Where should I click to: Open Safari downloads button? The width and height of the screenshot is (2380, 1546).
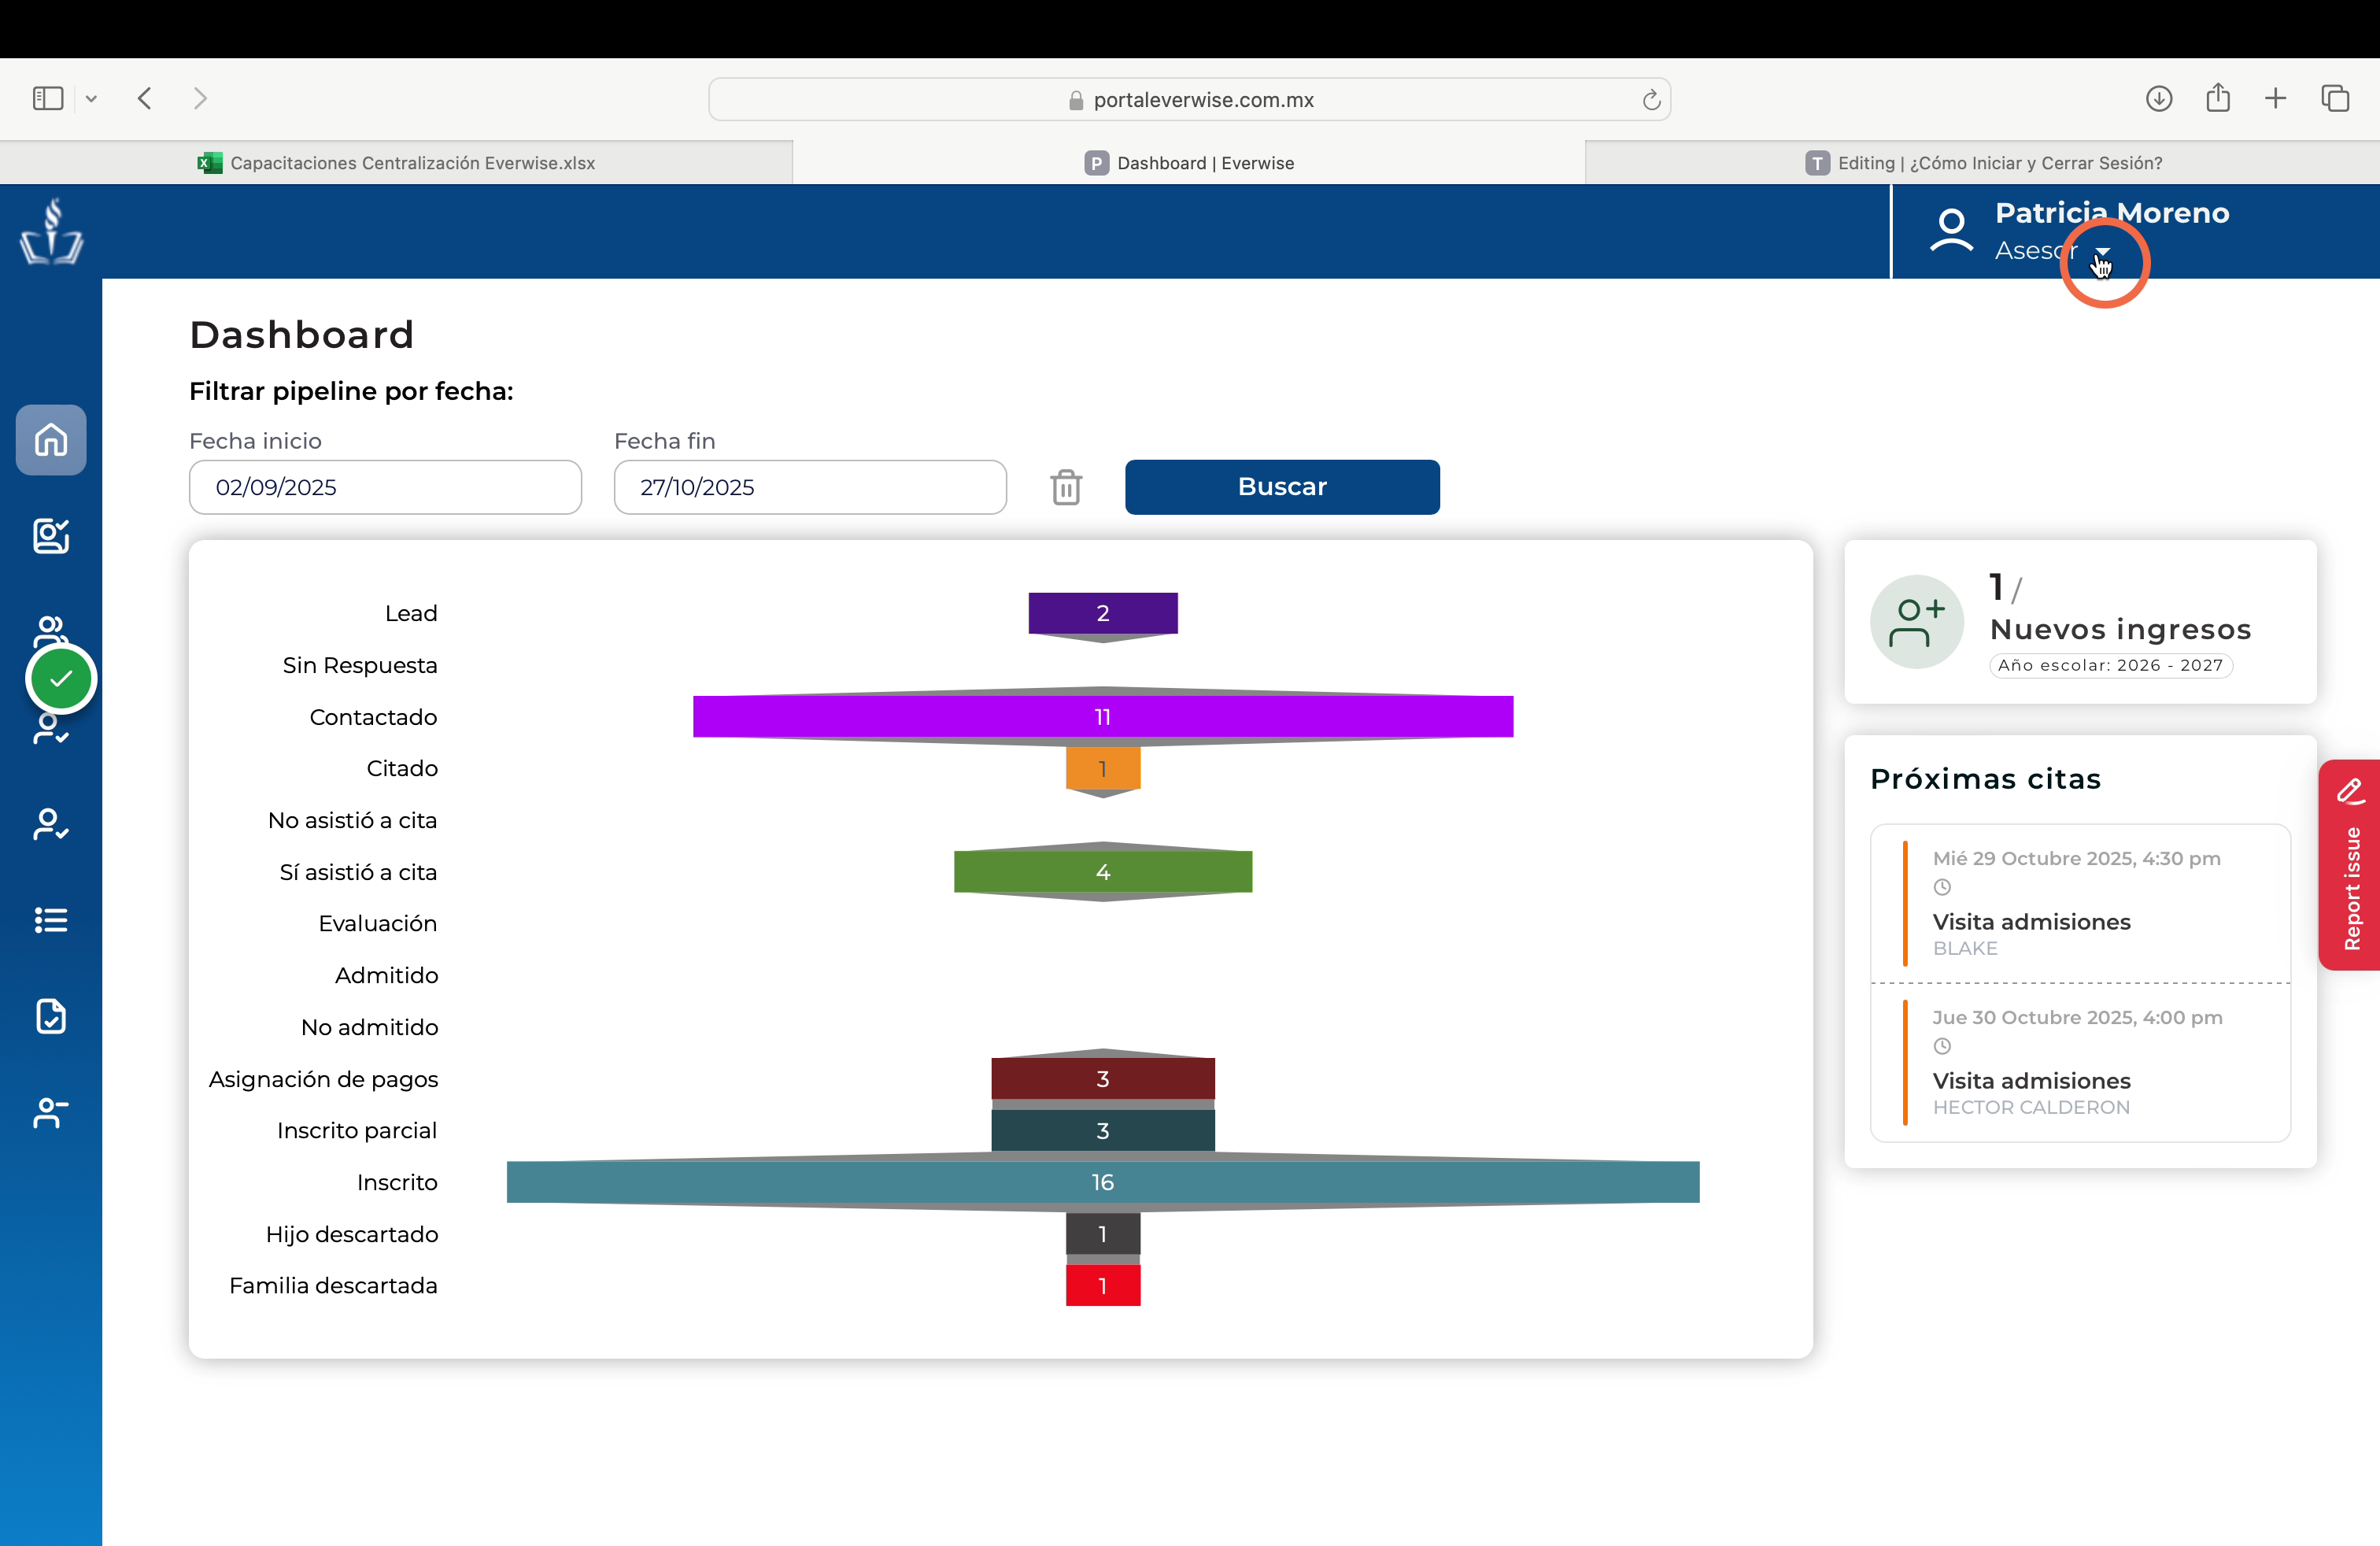tap(2159, 98)
